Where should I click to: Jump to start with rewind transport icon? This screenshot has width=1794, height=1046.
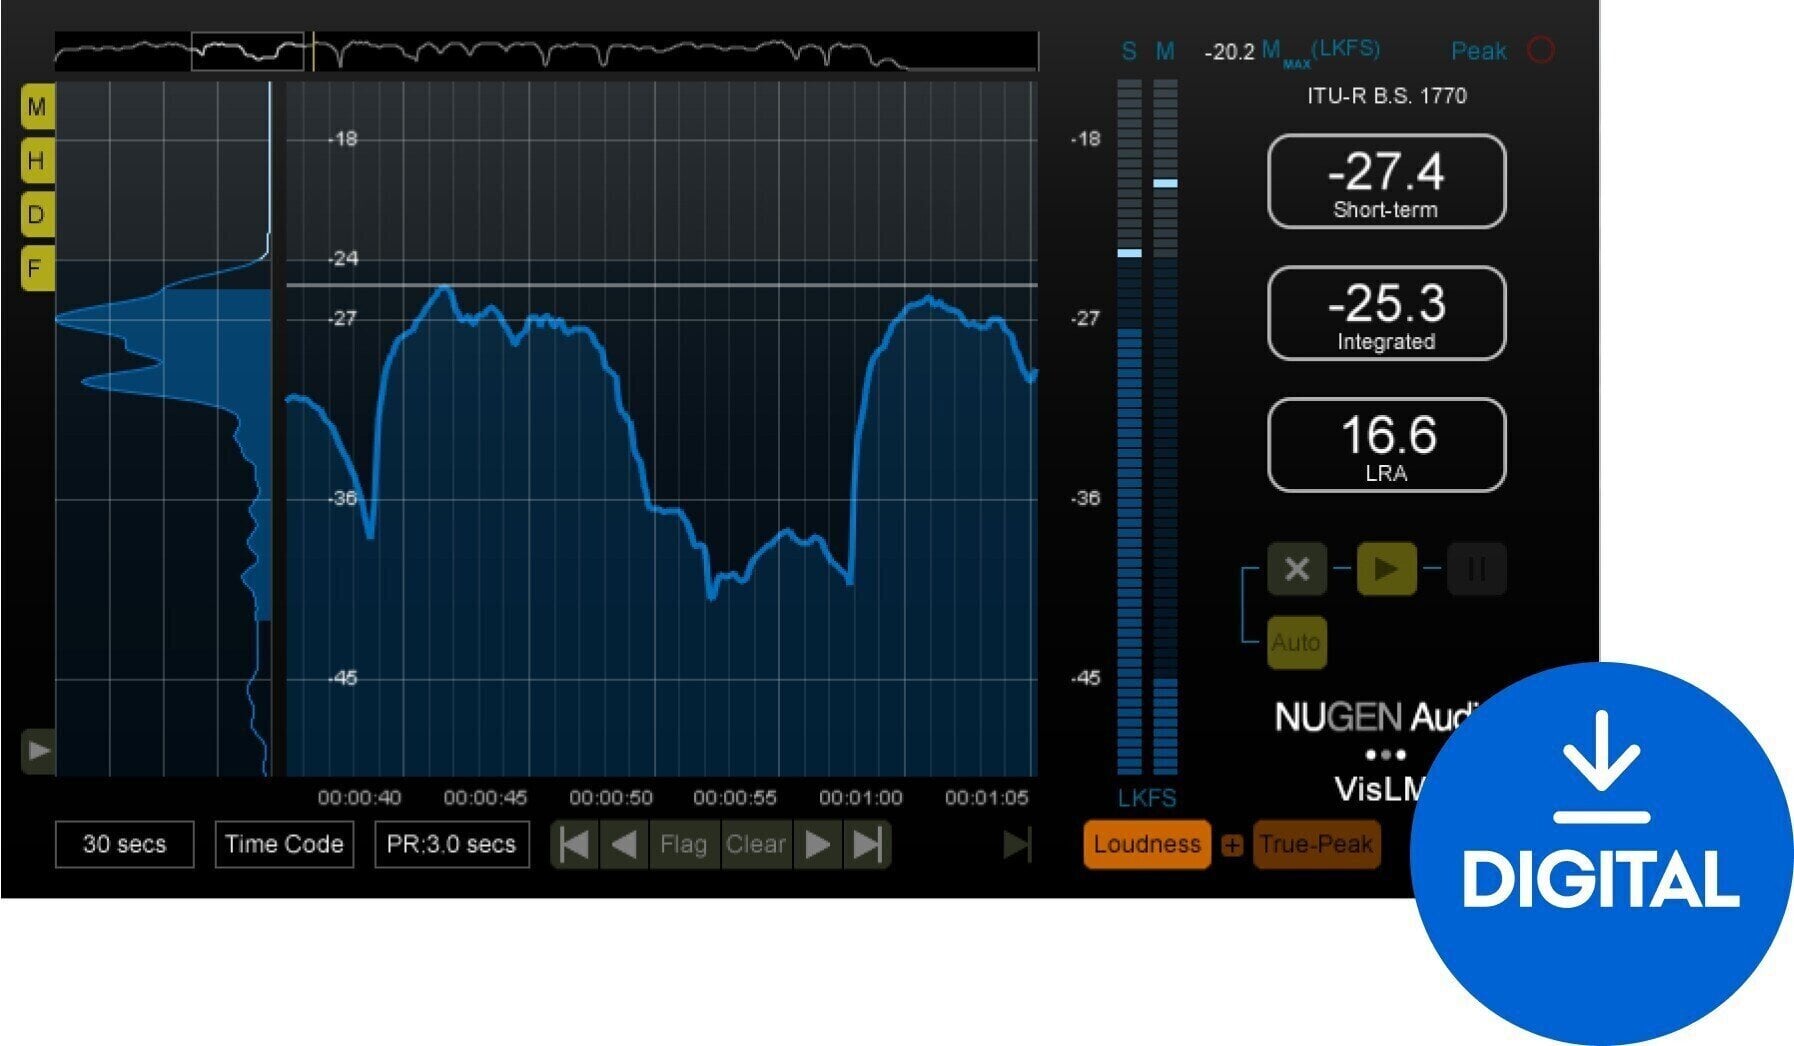click(572, 845)
